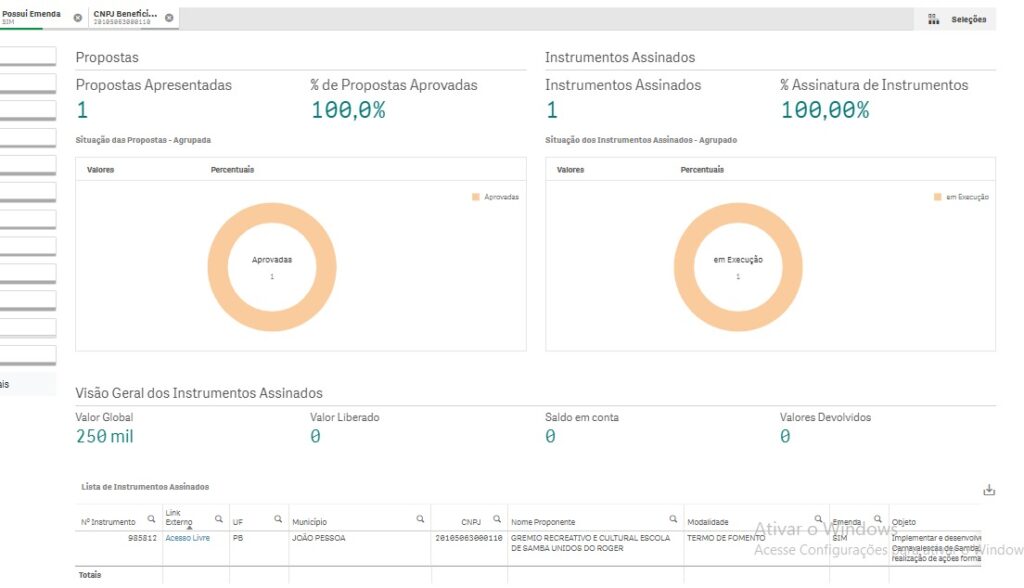Search the UF column values
This screenshot has height=588, width=1024.
pyautogui.click(x=278, y=519)
